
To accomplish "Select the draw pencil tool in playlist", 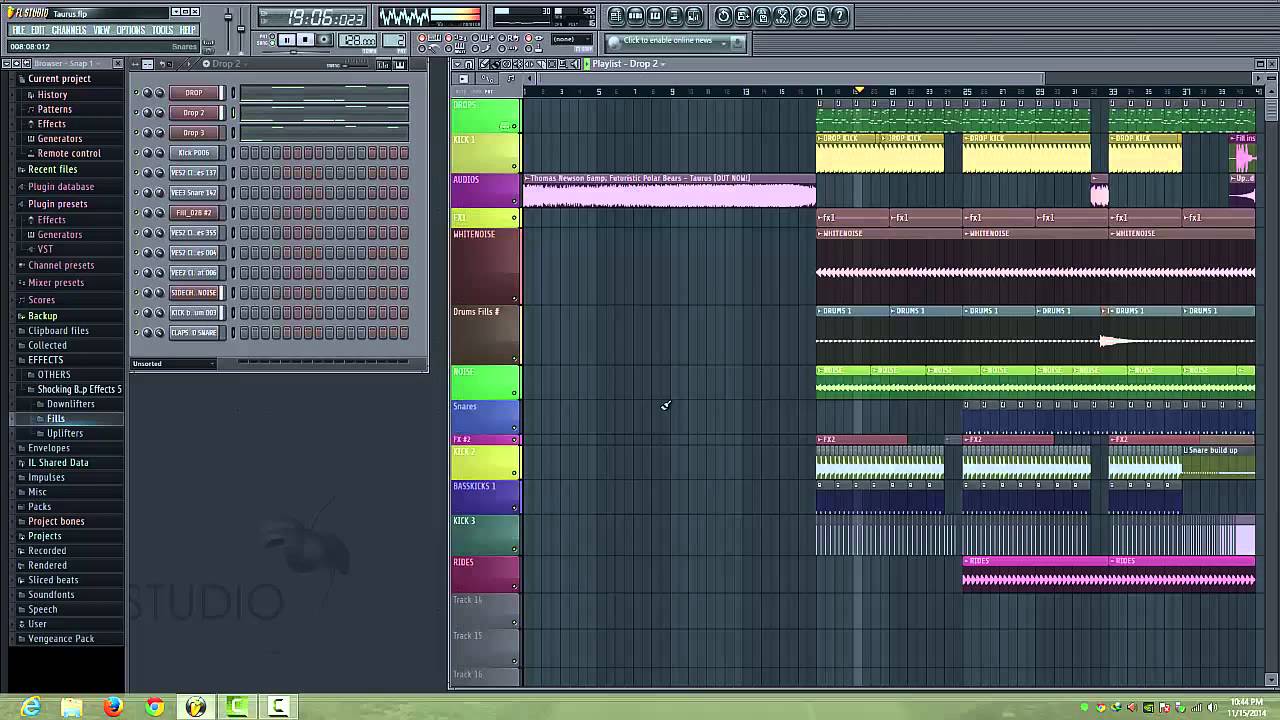I will pos(484,64).
